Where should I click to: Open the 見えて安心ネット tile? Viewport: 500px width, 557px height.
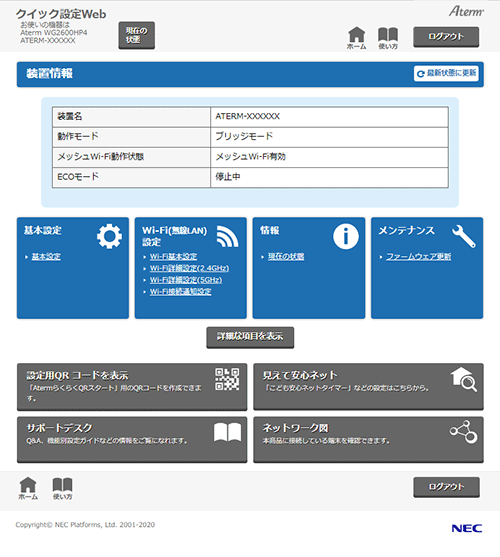coord(368,386)
